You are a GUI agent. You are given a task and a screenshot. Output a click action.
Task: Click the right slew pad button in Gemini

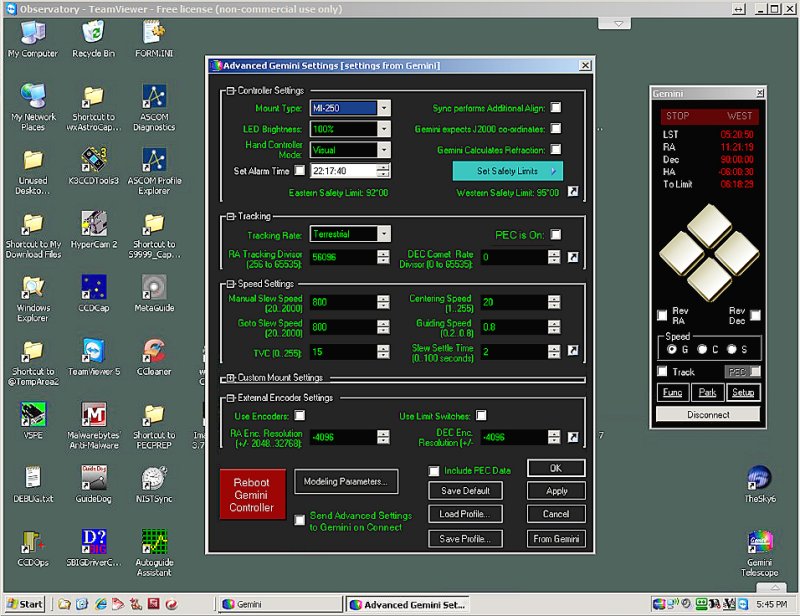(x=737, y=253)
